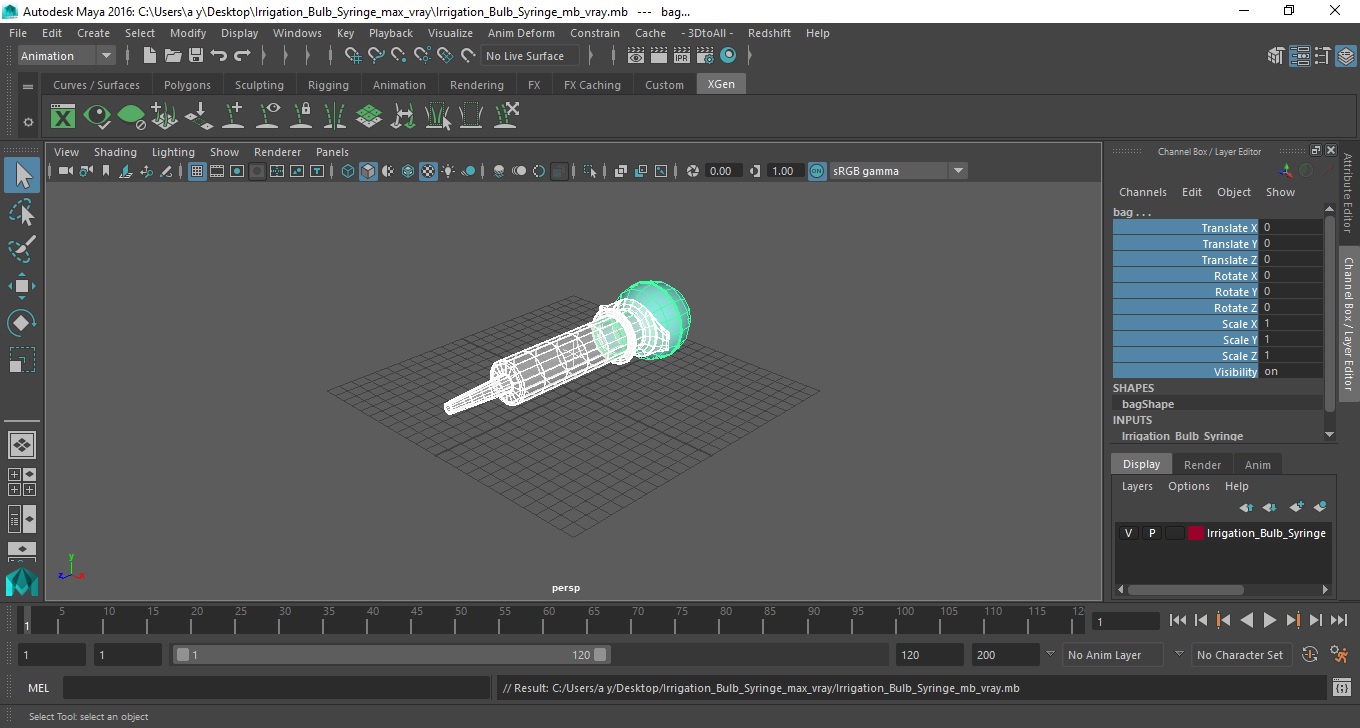Open the No Character Set dropdown
Screen dimensions: 1360x728
(x=1240, y=655)
